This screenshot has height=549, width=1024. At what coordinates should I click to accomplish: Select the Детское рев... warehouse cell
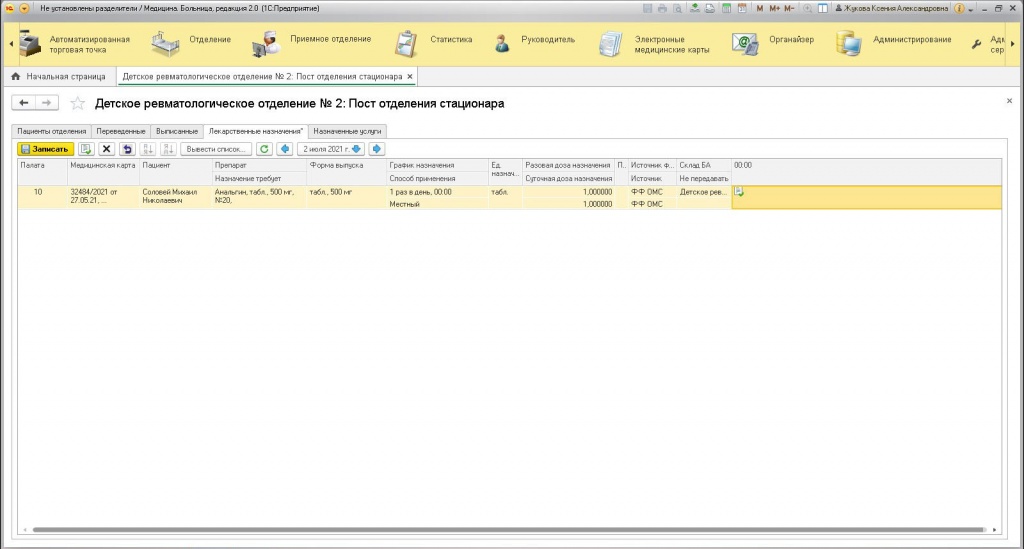pos(703,192)
